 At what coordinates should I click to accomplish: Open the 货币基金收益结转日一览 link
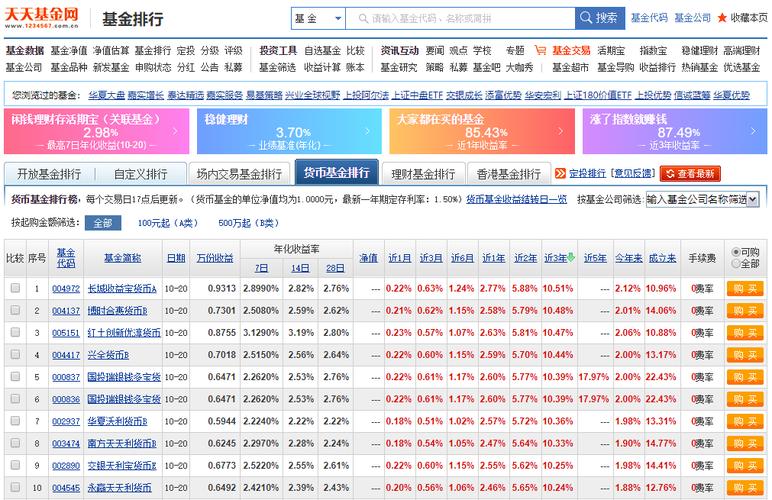pos(516,199)
